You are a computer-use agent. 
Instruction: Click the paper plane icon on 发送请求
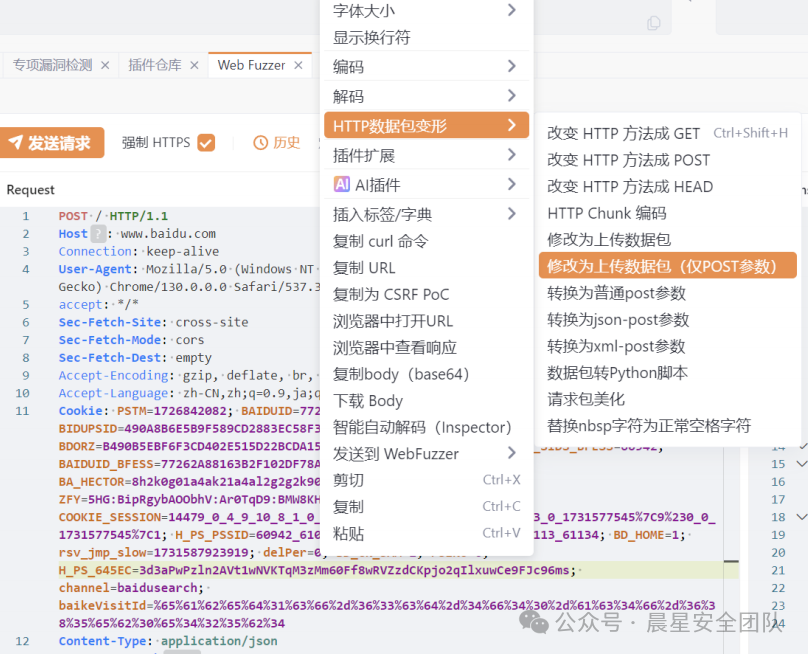(x=16, y=143)
